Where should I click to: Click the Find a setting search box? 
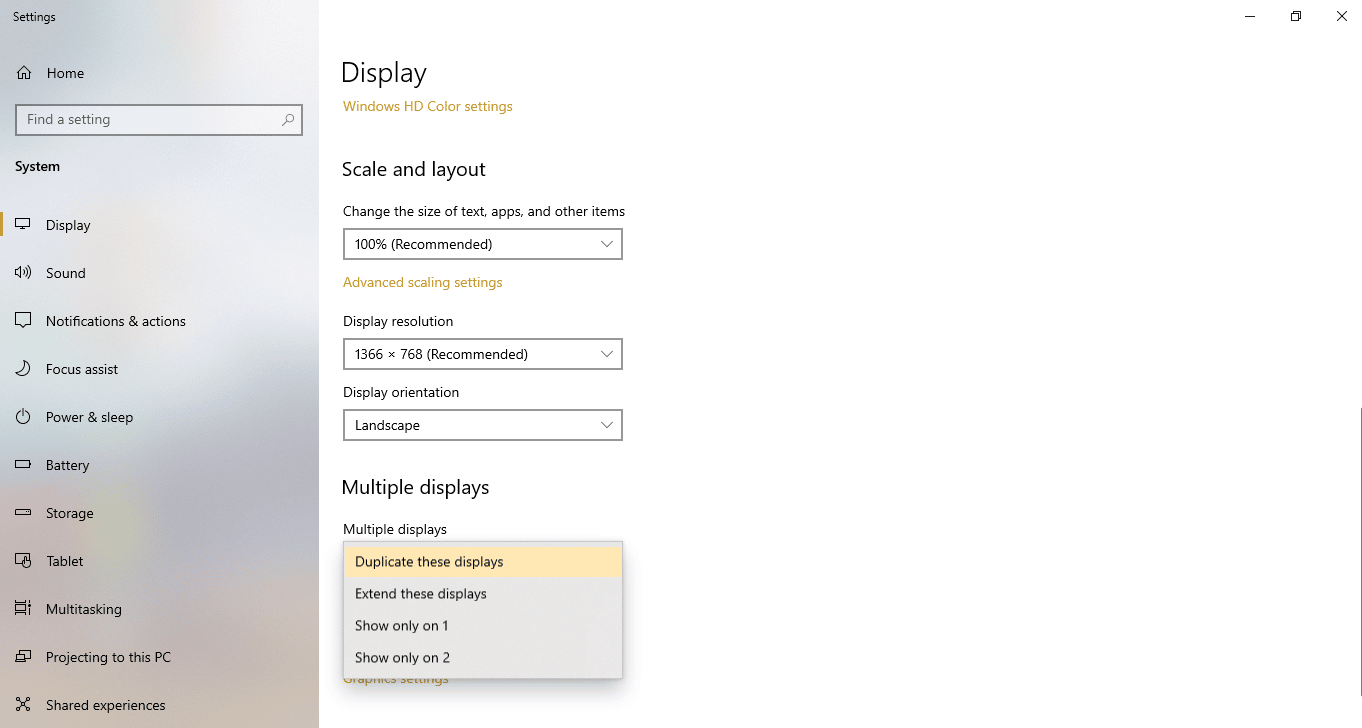click(x=159, y=119)
